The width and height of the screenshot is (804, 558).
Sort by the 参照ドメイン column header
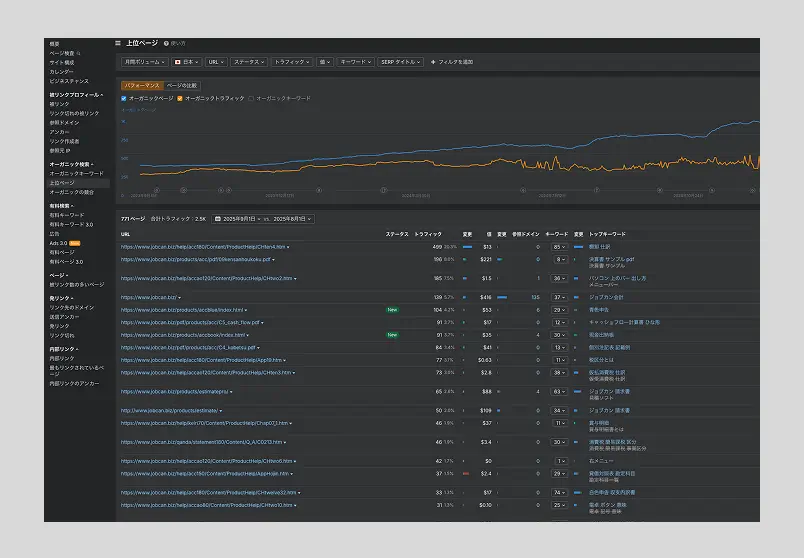(x=526, y=234)
